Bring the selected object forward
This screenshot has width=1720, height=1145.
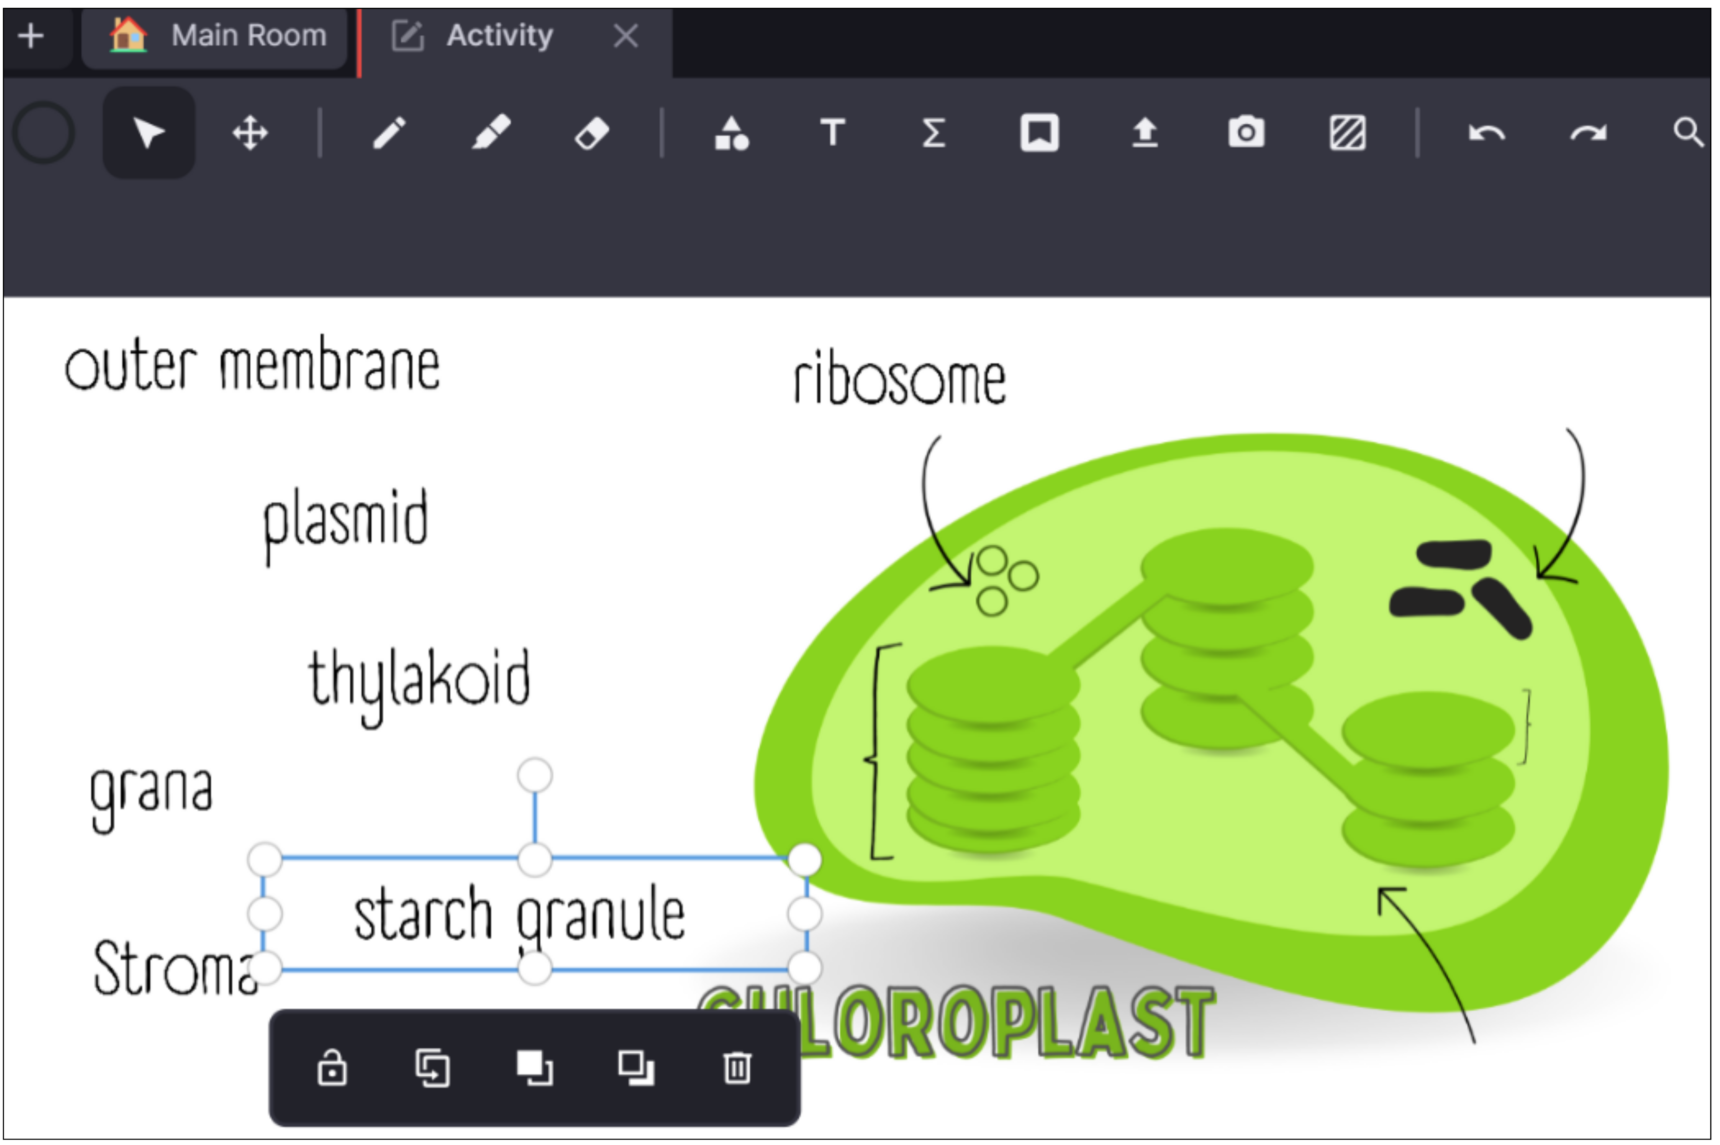tap(533, 1070)
